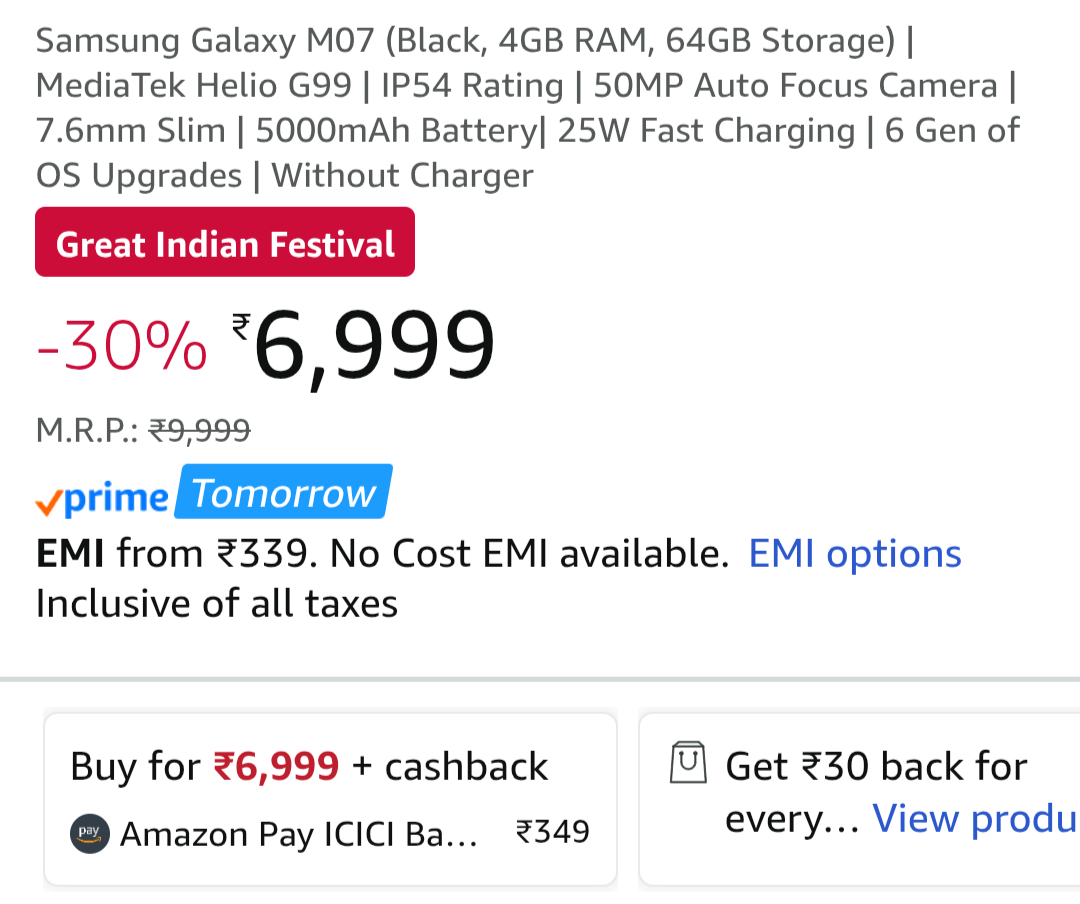
Task: Click the large 6,999 price
Action: 375,345
